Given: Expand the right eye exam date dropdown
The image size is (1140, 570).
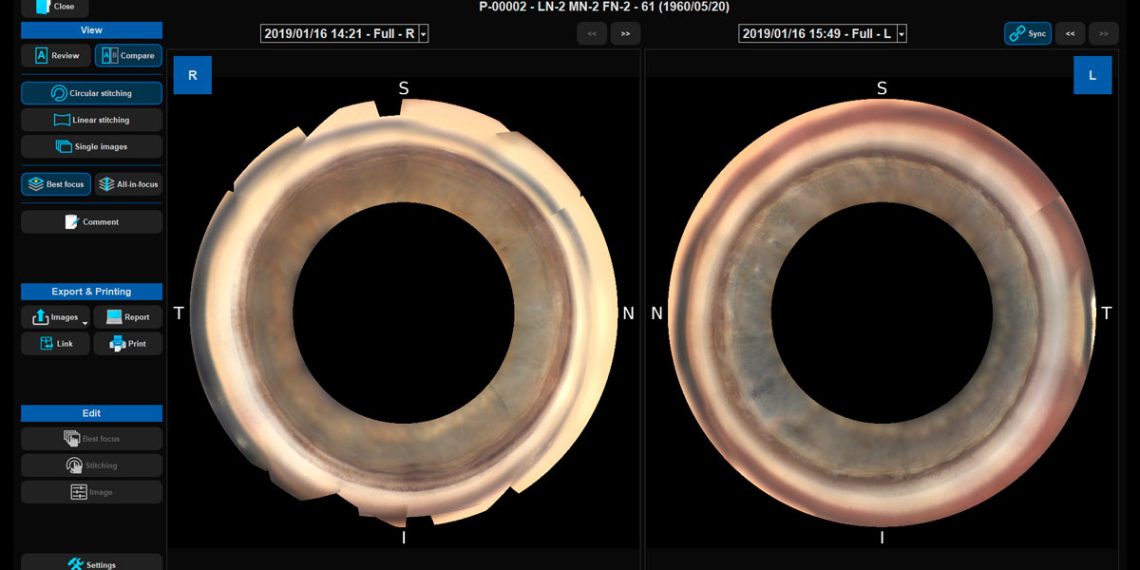Looking at the screenshot, I should coord(424,34).
